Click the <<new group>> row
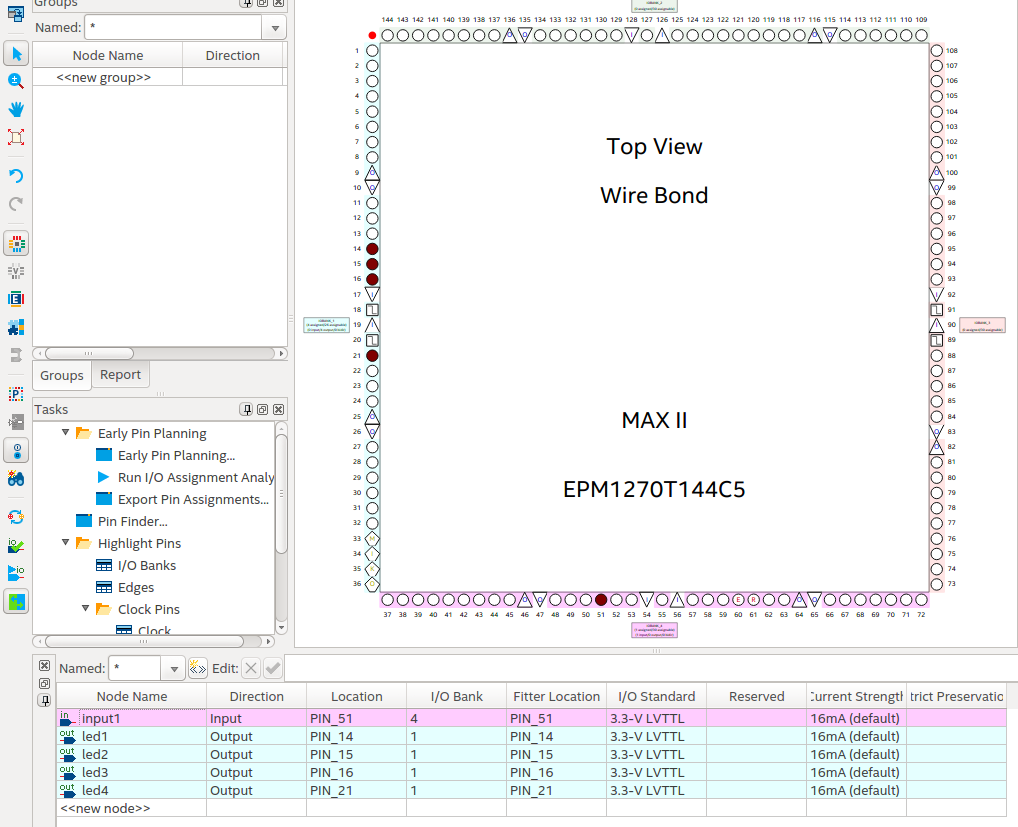This screenshot has width=1018, height=827. point(158,77)
